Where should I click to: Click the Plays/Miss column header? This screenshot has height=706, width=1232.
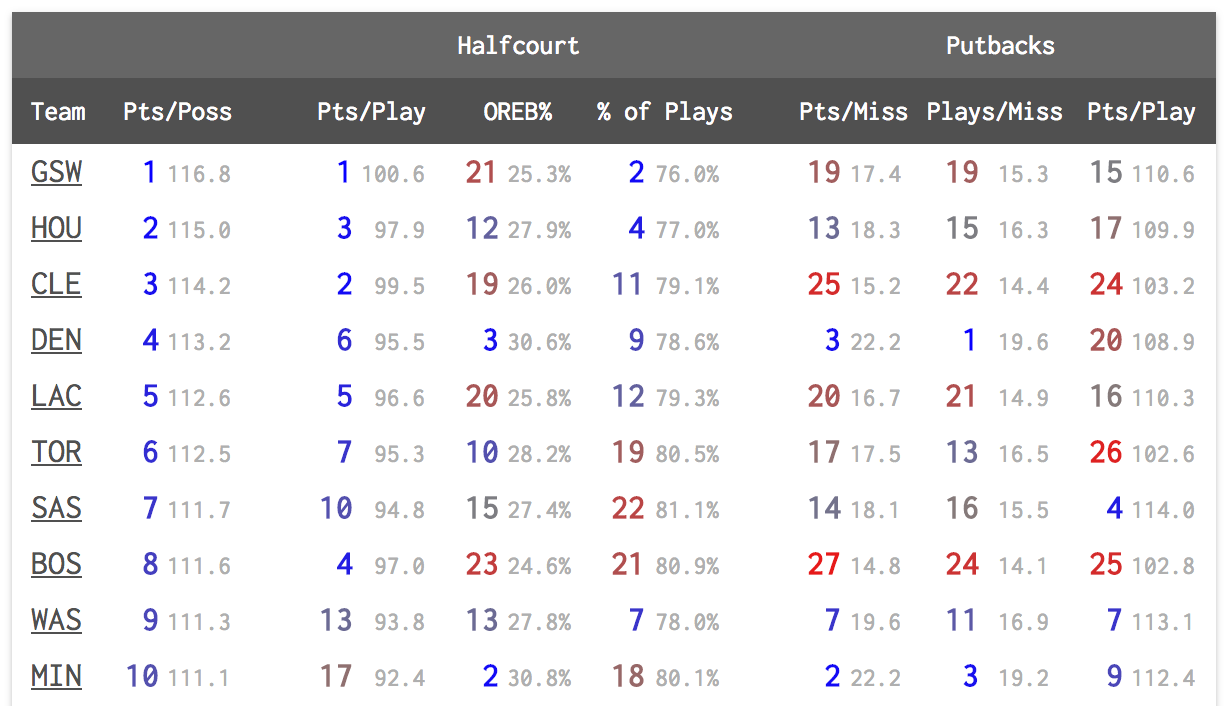point(994,111)
